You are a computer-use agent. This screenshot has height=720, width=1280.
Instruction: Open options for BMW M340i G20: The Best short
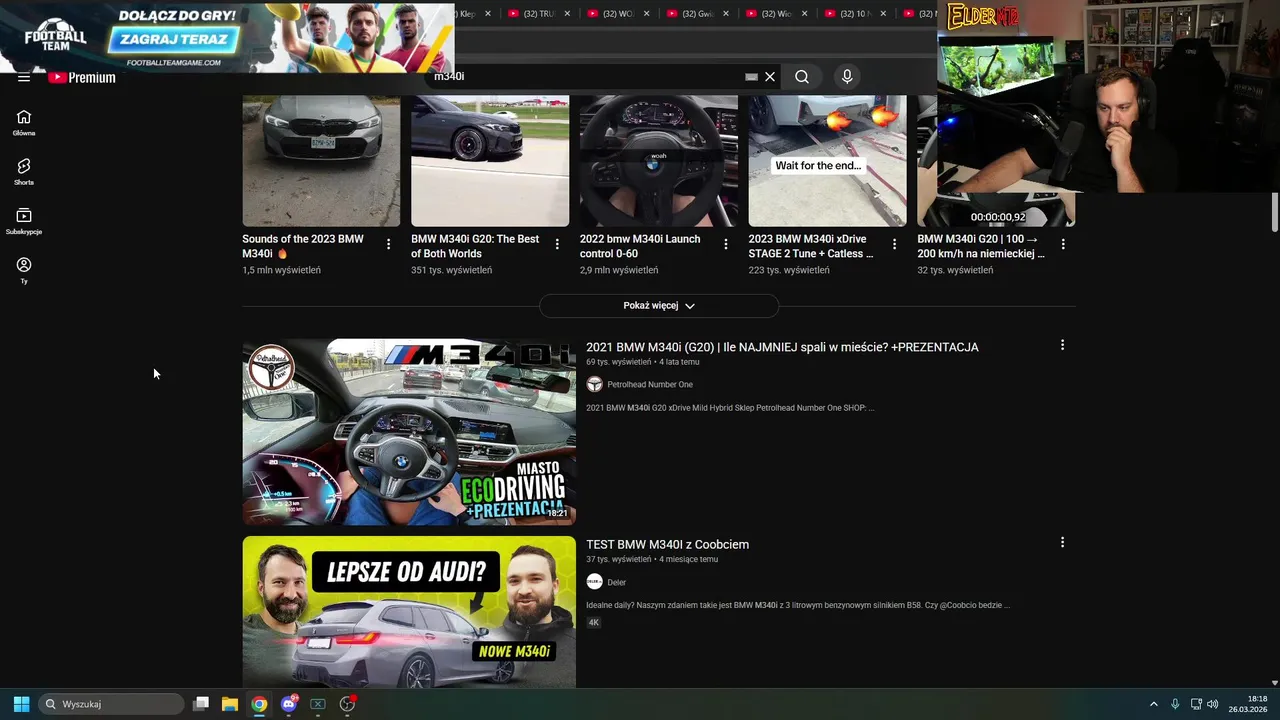click(558, 244)
